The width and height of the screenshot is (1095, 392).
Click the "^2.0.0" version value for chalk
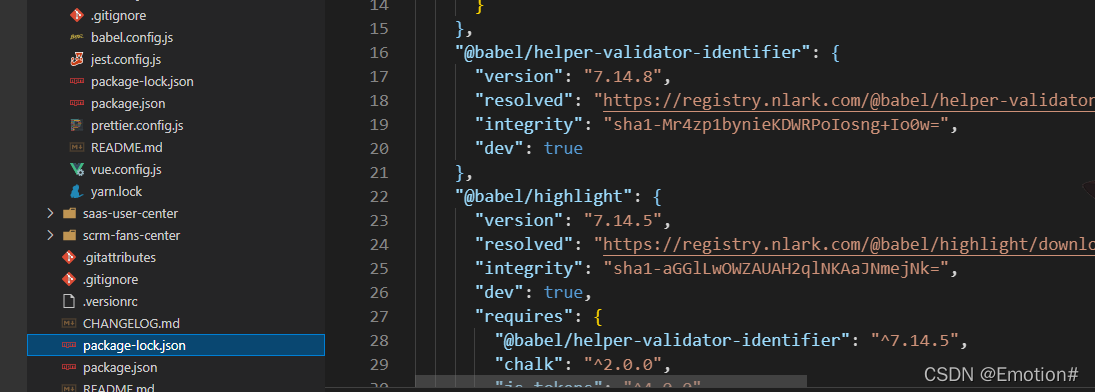click(622, 364)
